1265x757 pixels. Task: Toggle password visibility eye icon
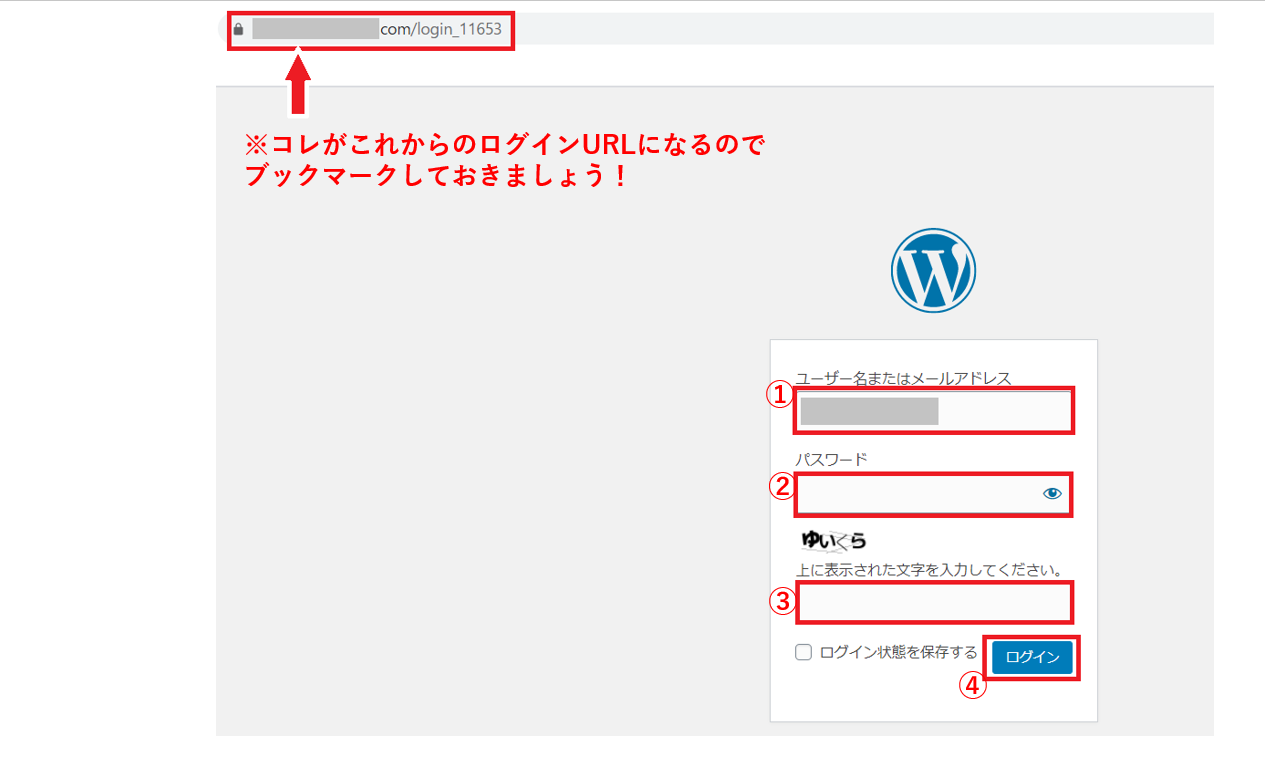(x=1051, y=493)
